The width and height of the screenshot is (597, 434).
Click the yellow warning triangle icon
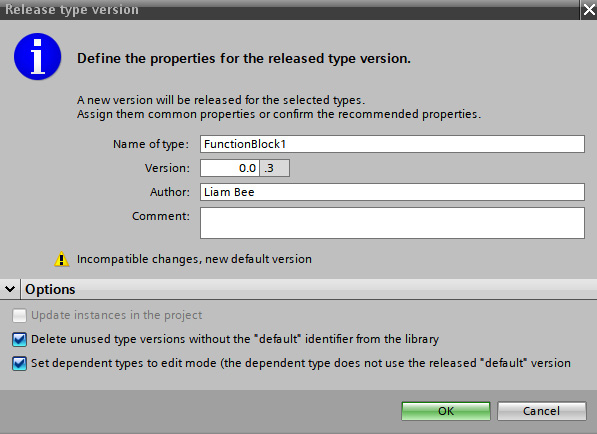(x=62, y=259)
